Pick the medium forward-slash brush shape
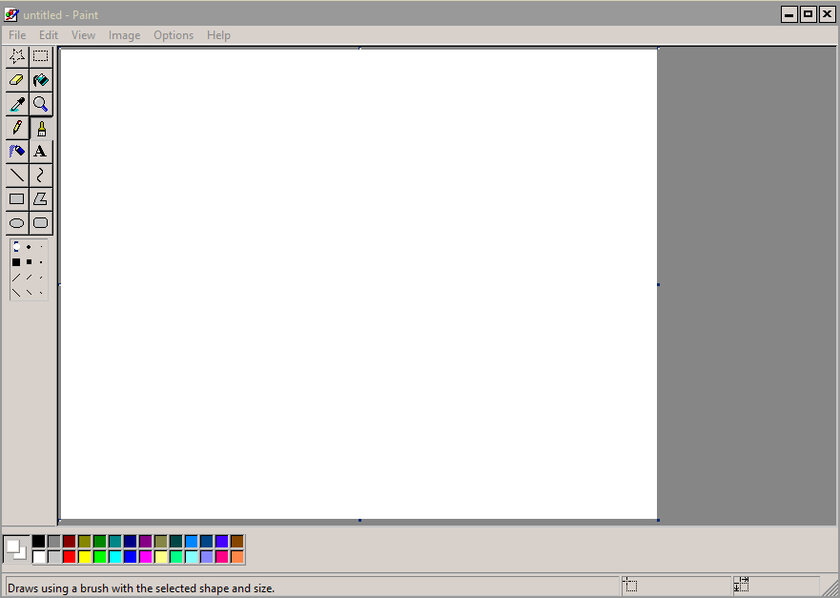This screenshot has height=598, width=840. click(29, 277)
